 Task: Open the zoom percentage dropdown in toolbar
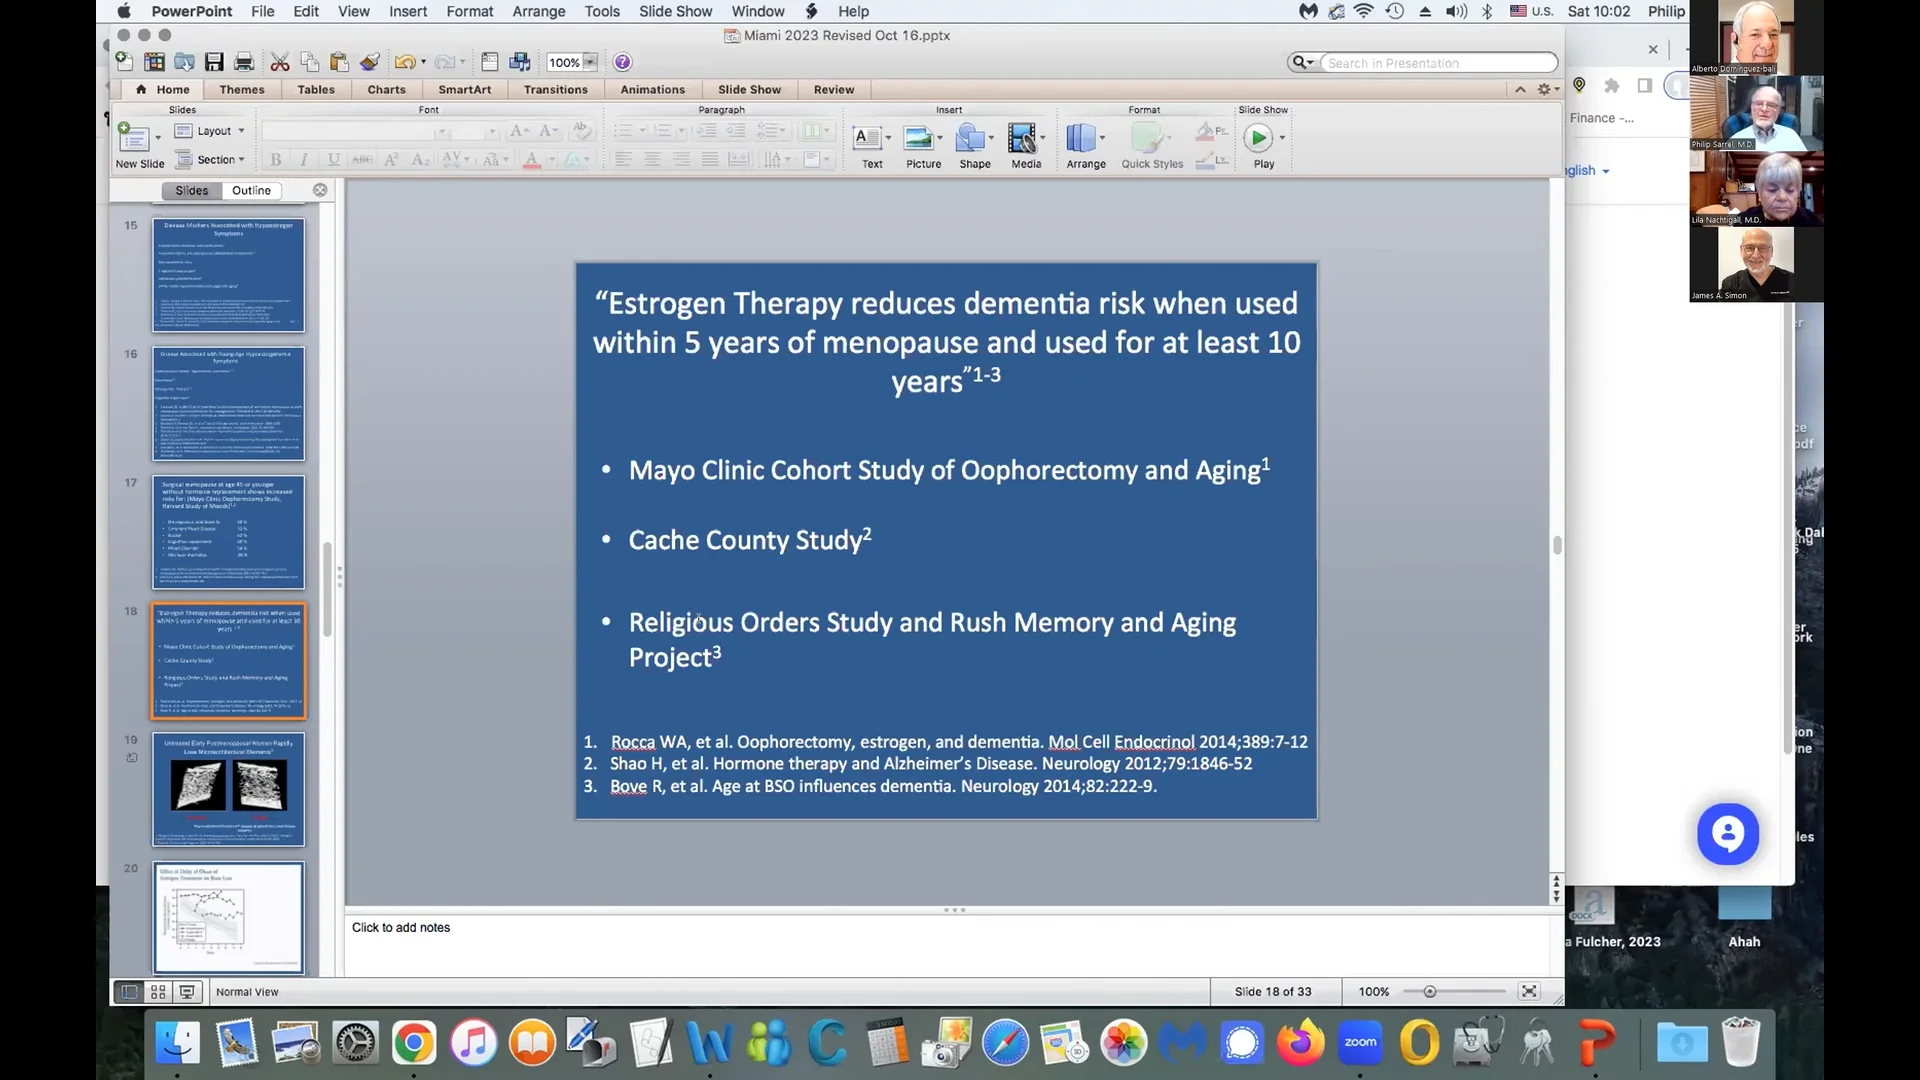coord(590,62)
